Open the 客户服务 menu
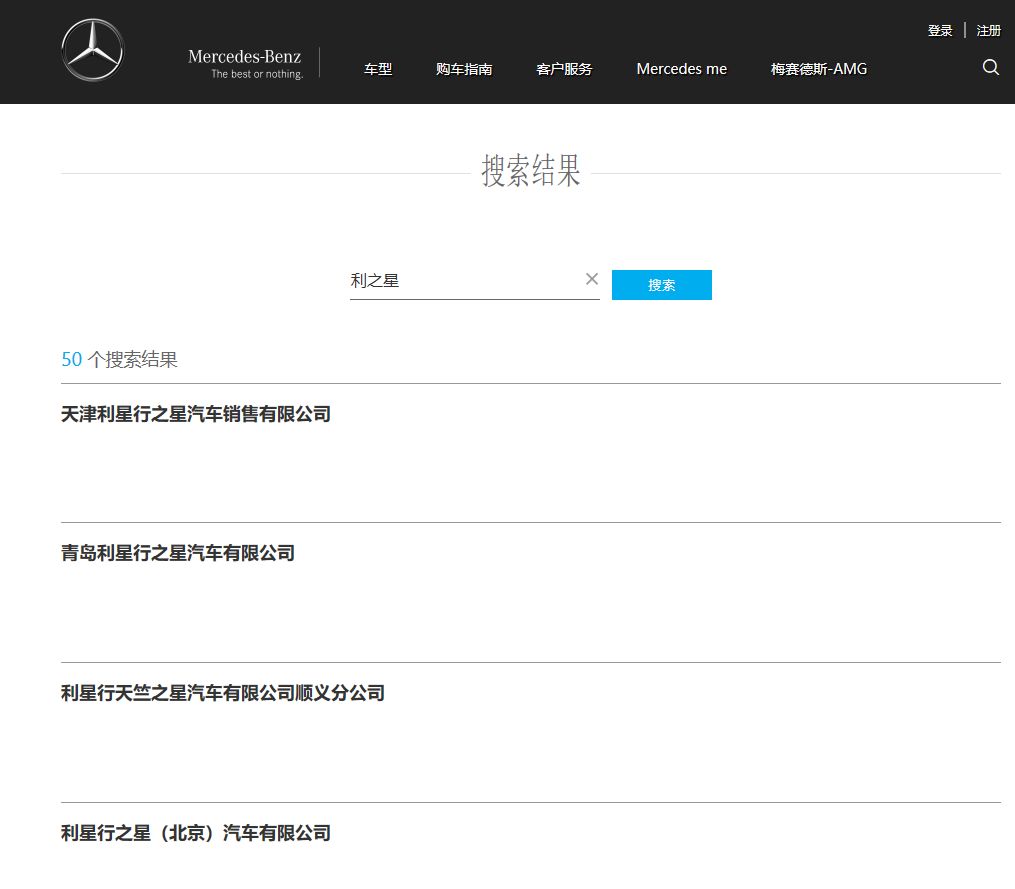 point(564,69)
